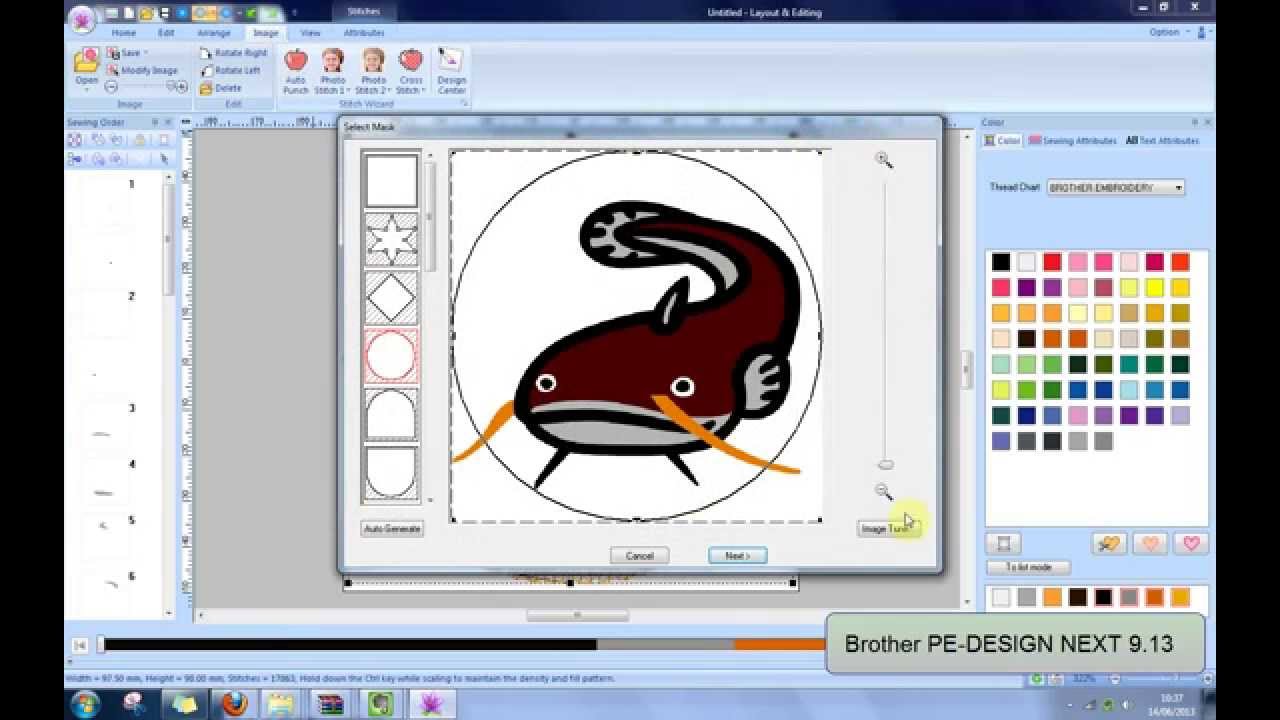Click the application menu flower button
1280x720 pixels.
(x=83, y=18)
